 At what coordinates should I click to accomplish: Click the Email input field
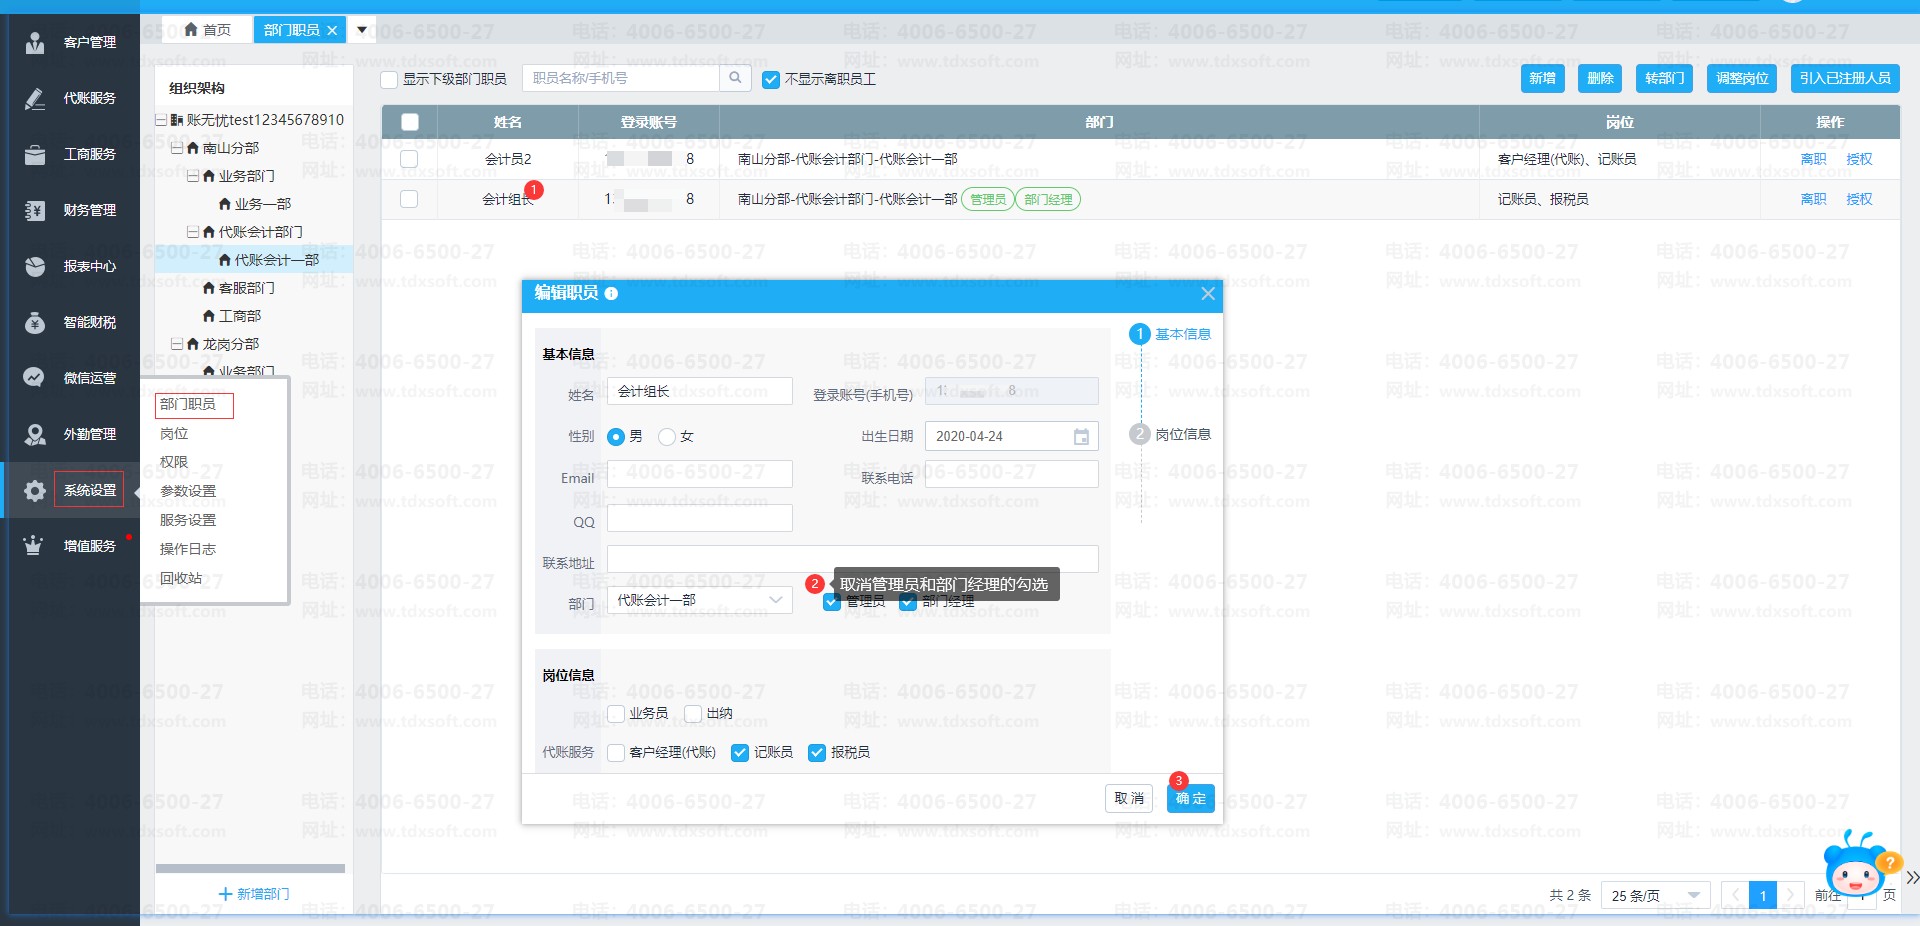(x=699, y=474)
